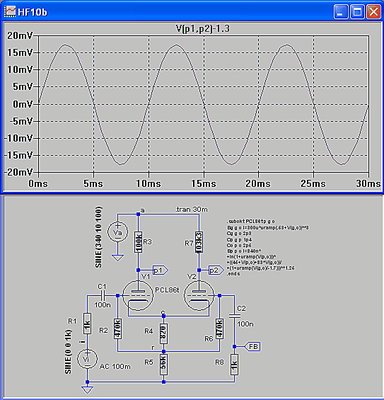The width and height of the screenshot is (384, 400).
Task: Click the 15ms time axis label
Action: click(x=203, y=184)
